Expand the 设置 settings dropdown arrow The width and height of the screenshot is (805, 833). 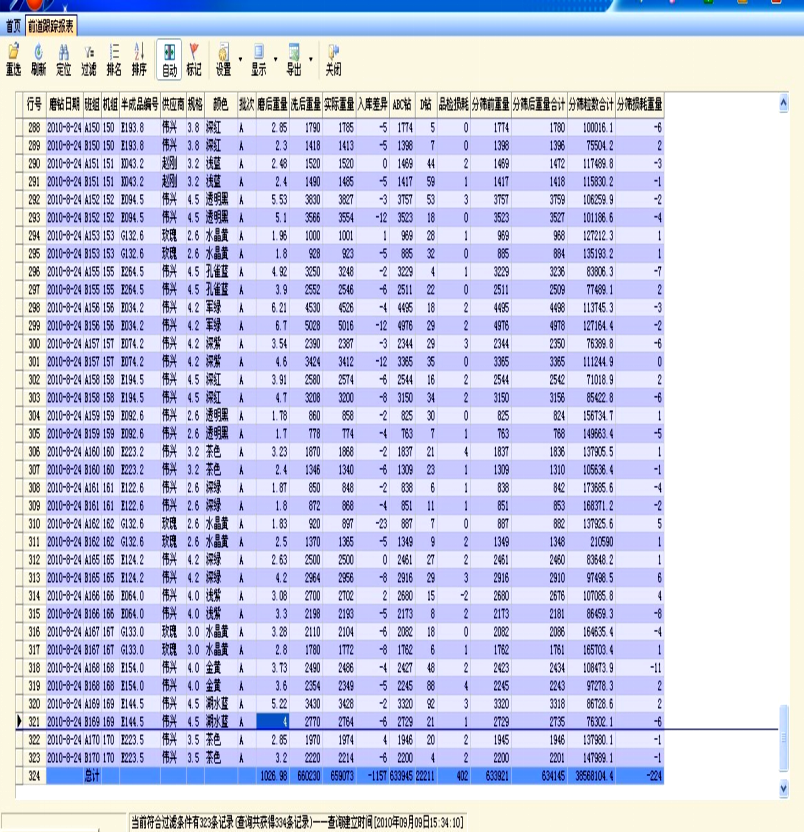(239, 58)
